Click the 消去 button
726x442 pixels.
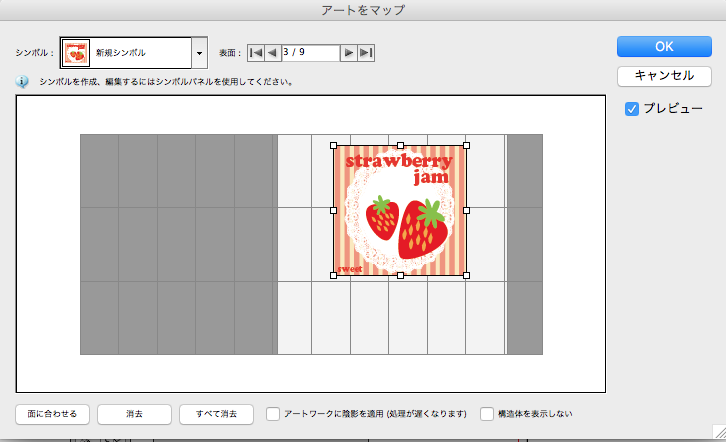134,414
